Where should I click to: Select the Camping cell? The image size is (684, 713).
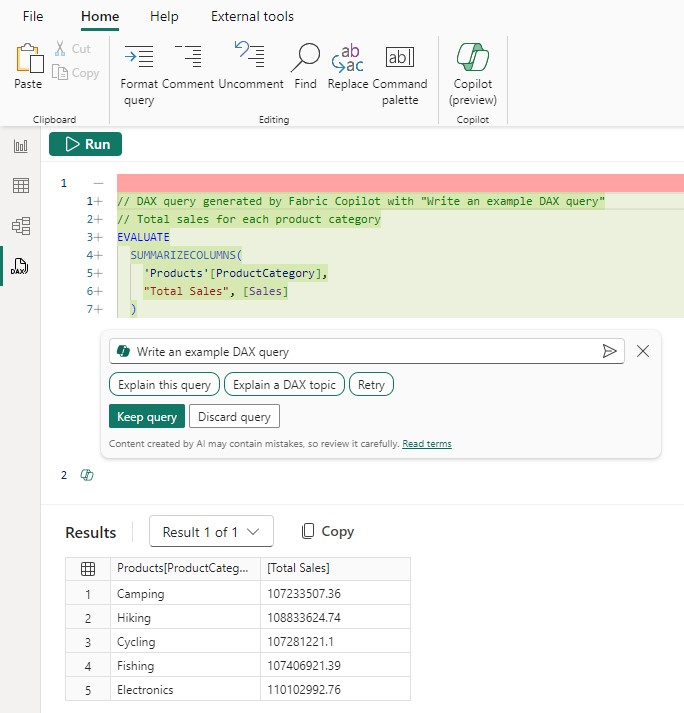pos(185,593)
